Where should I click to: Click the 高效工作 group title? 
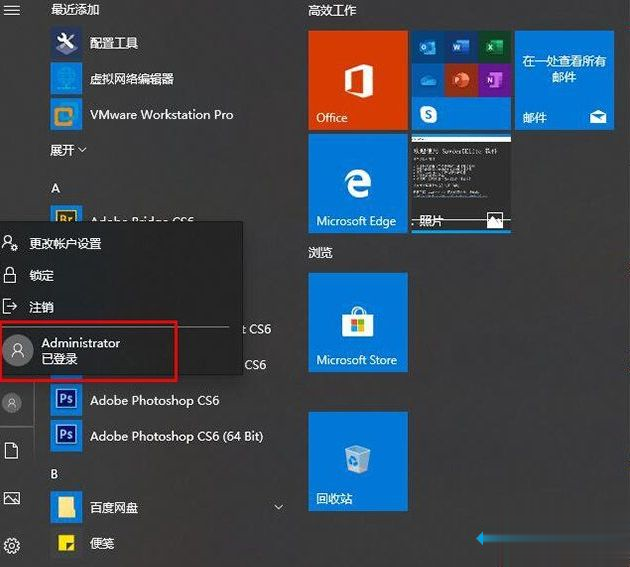[332, 10]
